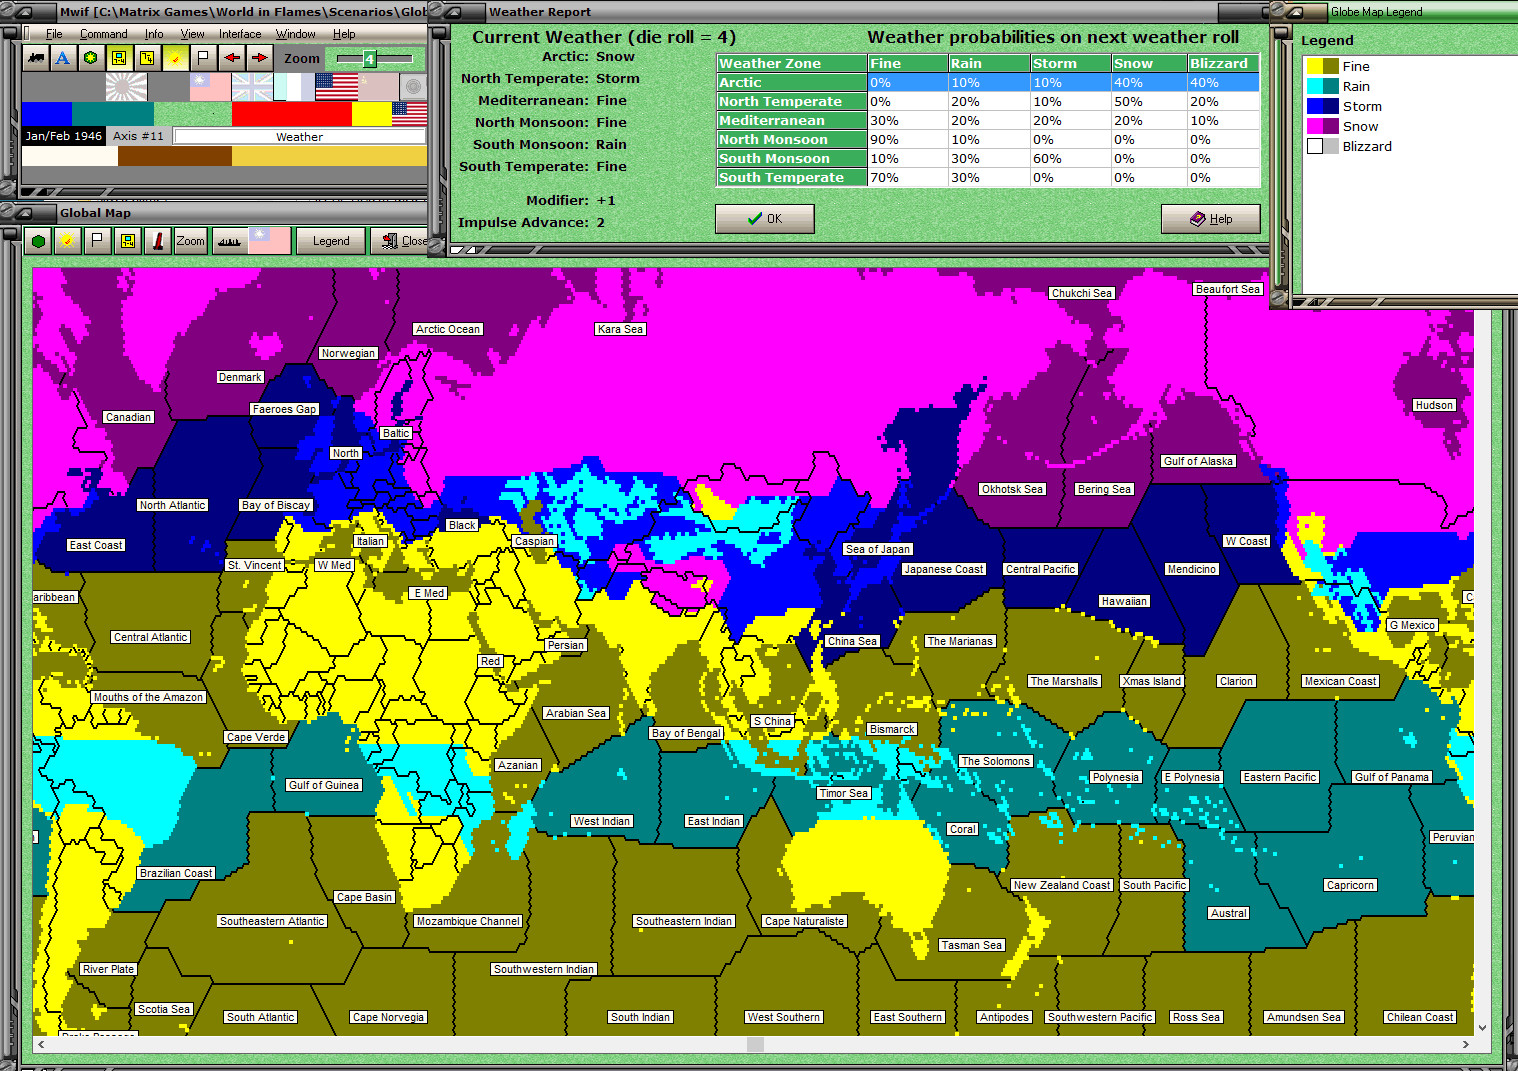Image resolution: width=1518 pixels, height=1071 pixels.
Task: Open the Help menu in menu bar
Action: [344, 34]
